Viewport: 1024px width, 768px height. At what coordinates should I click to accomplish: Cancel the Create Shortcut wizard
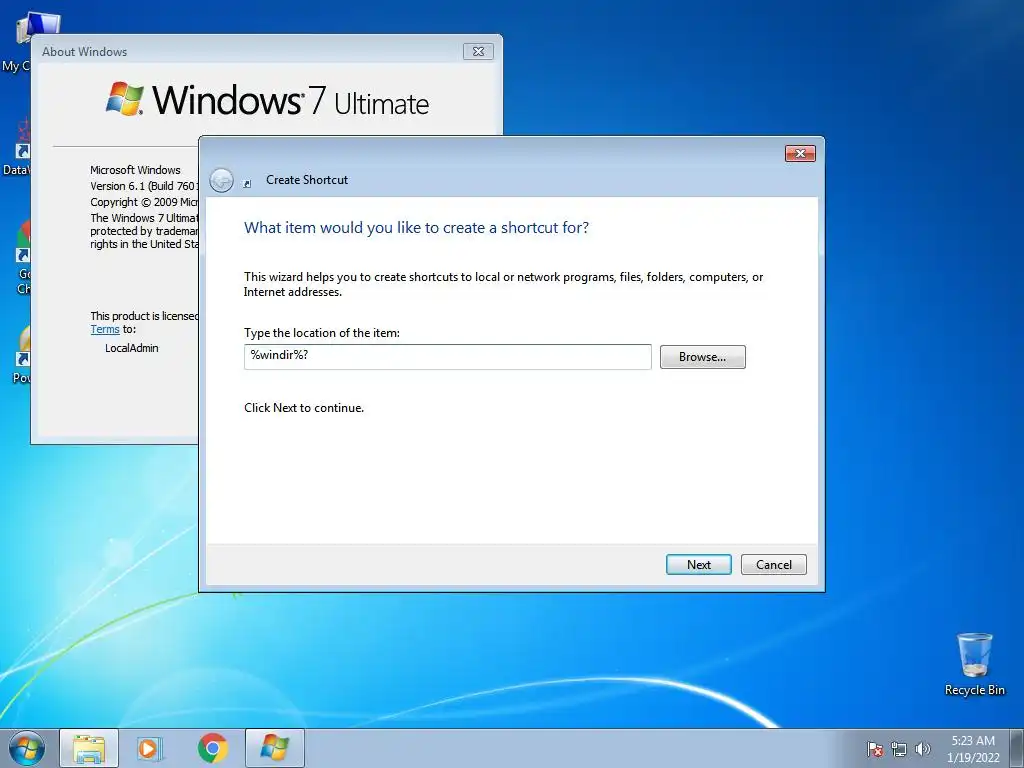pos(773,564)
